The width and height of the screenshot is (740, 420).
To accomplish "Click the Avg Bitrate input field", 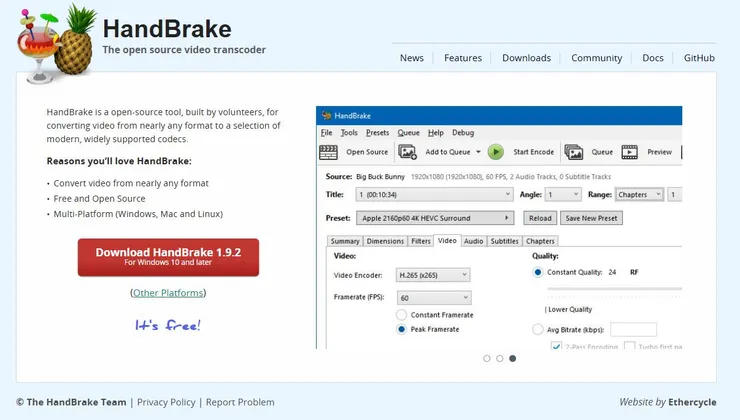I will (x=633, y=329).
